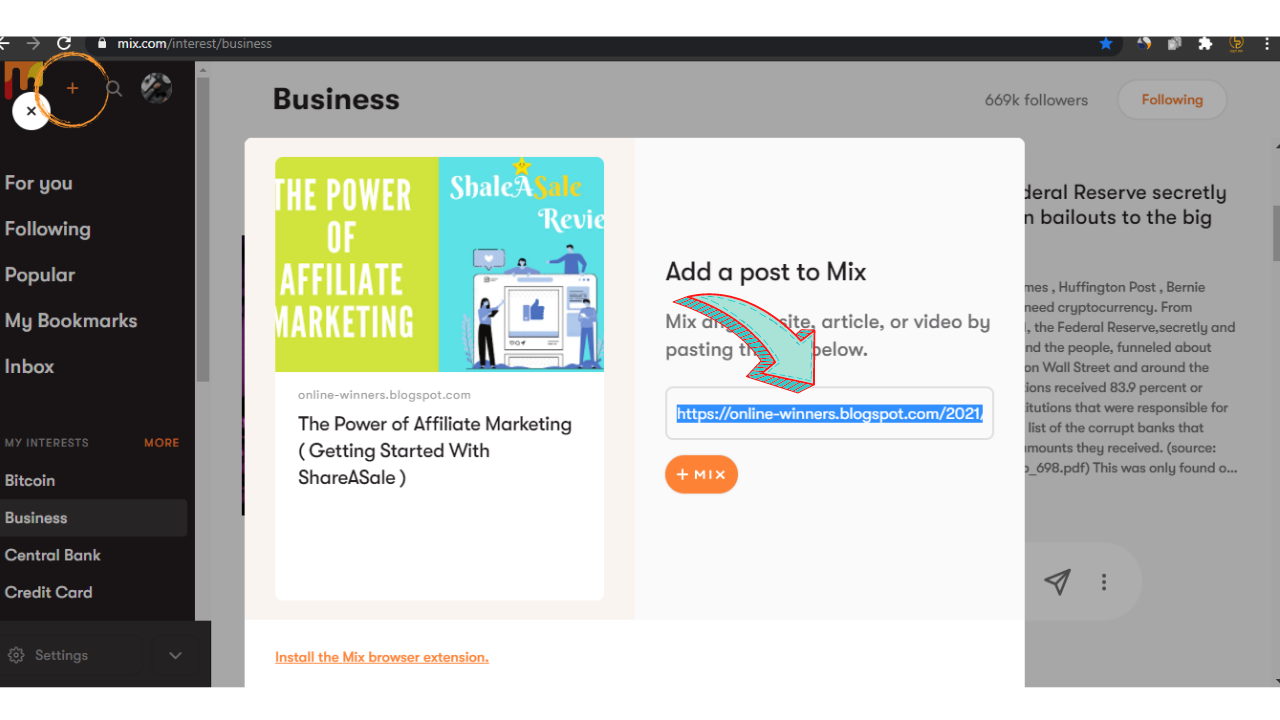Click the Mix logo in the sidebar
Image resolution: width=1280 pixels, height=720 pixels.
pyautogui.click(x=22, y=80)
